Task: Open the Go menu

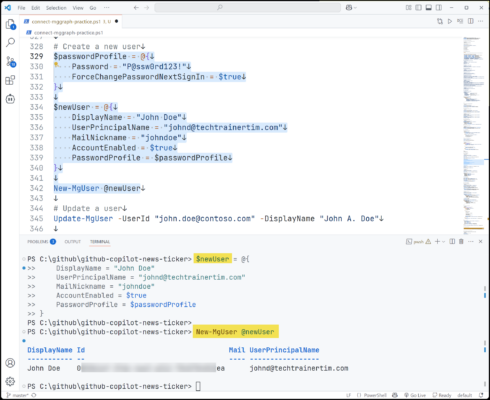Action: (93, 8)
